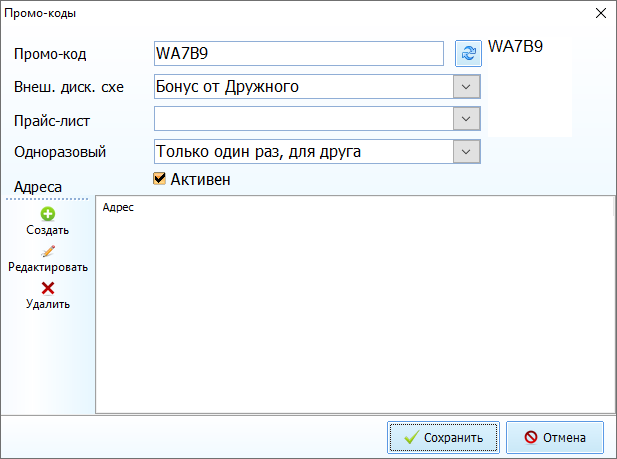Expand the Внеш. диск. схе dropdown arrow

(467, 87)
